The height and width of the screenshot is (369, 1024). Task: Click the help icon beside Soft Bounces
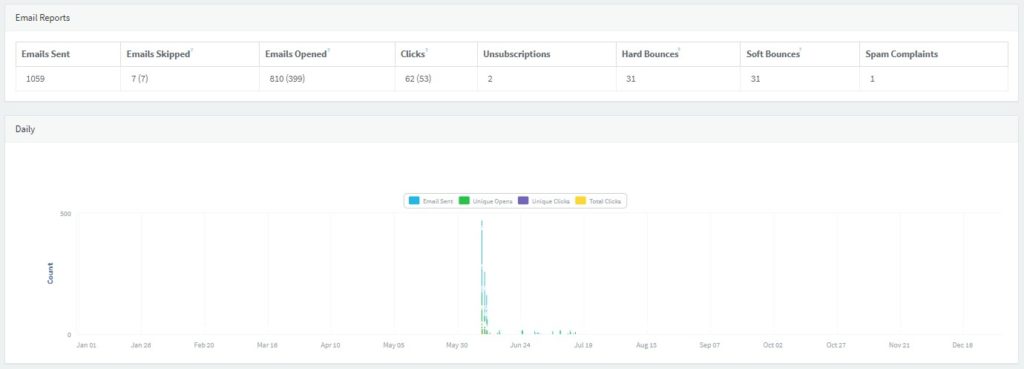[x=801, y=50]
